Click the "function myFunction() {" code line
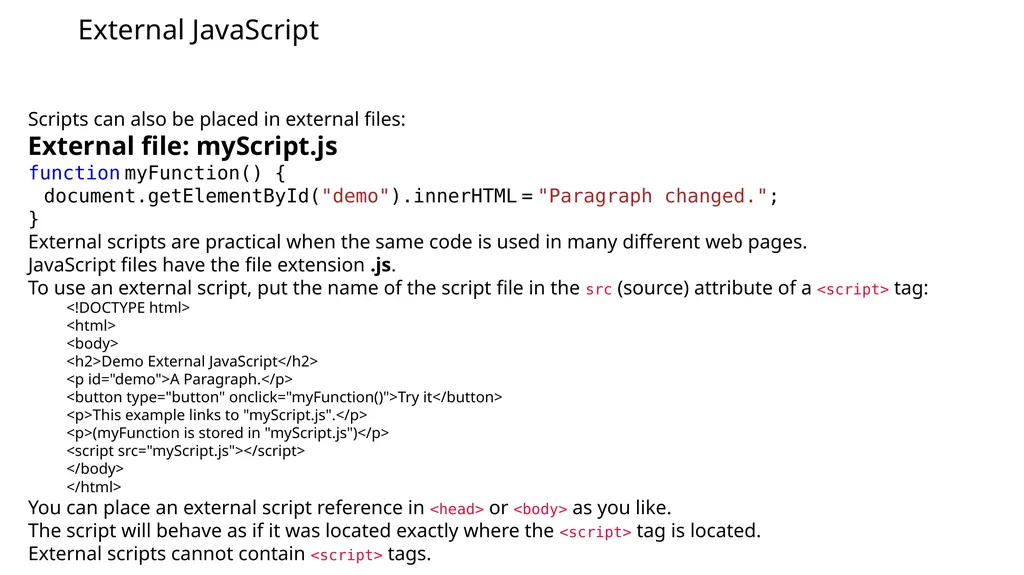1024x575 pixels. [157, 173]
